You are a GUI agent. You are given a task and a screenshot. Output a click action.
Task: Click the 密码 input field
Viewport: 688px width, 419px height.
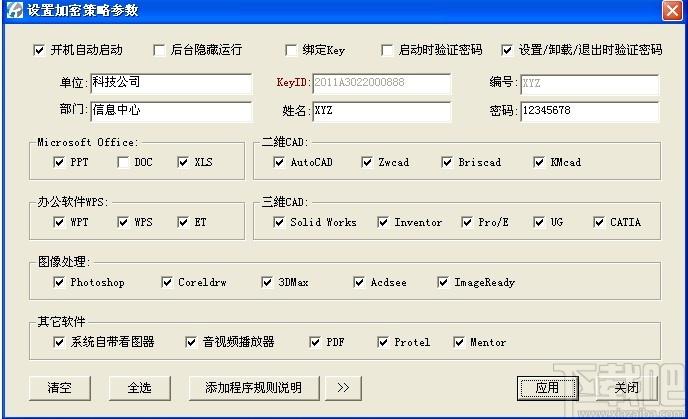[590, 111]
